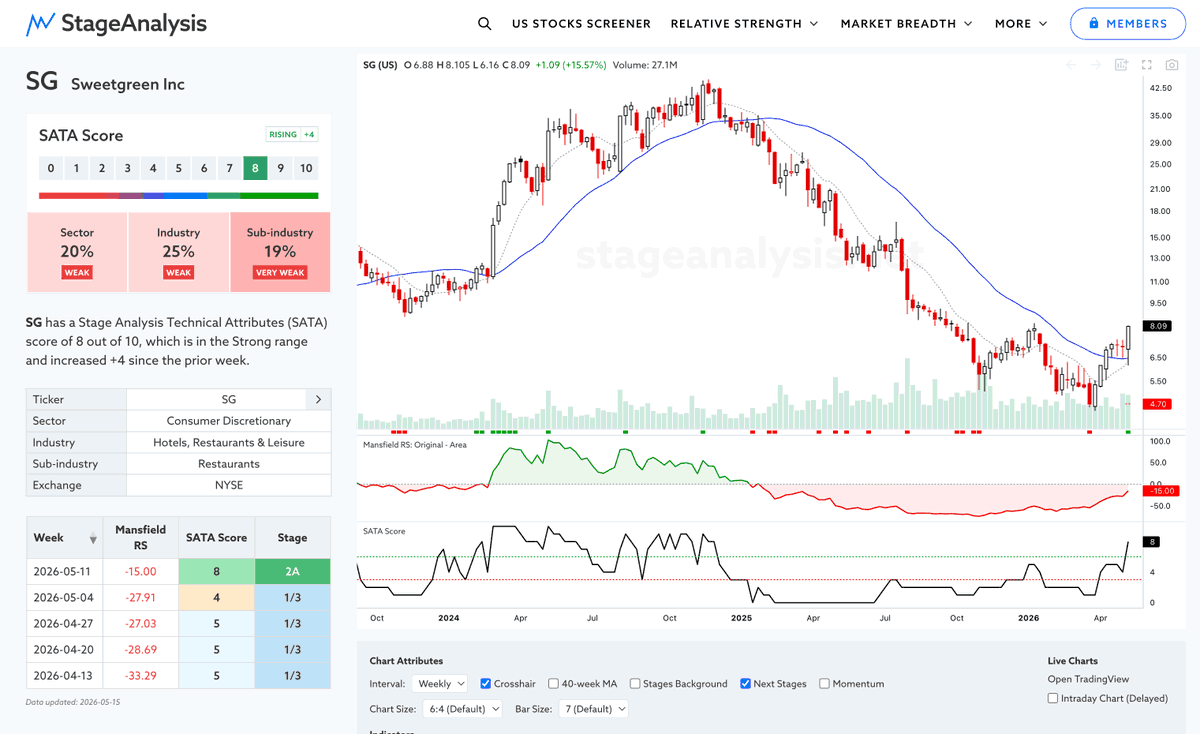Click the chart undo back-arrow icon
Image resolution: width=1200 pixels, height=734 pixels.
pos(1071,65)
